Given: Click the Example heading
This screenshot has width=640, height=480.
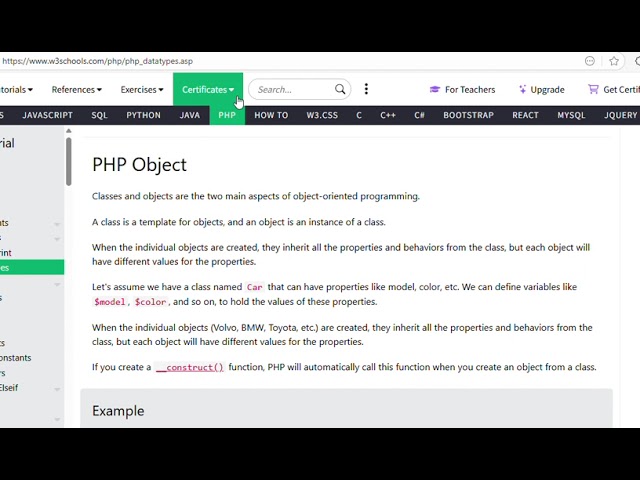Looking at the screenshot, I should coord(118,411).
